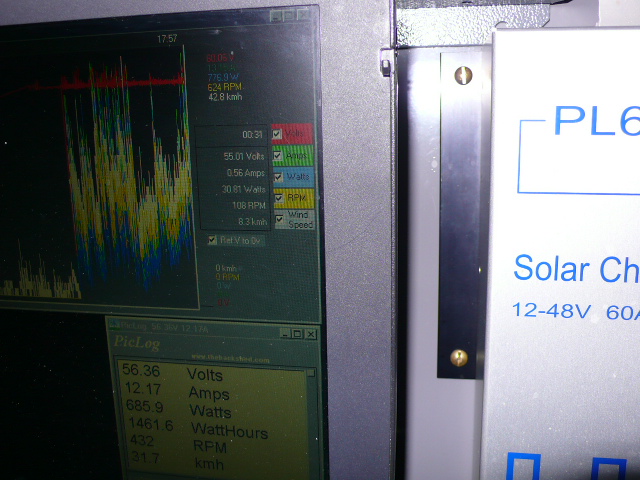Click the small square button atop readings panel
The image size is (640, 480).
311,373
